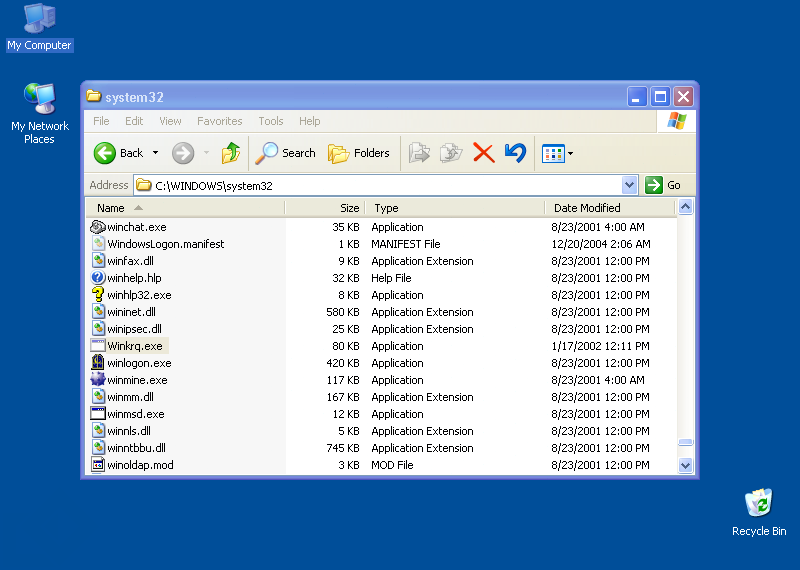The height and width of the screenshot is (570, 800).
Task: Sort by the Name column header
Action: click(185, 208)
